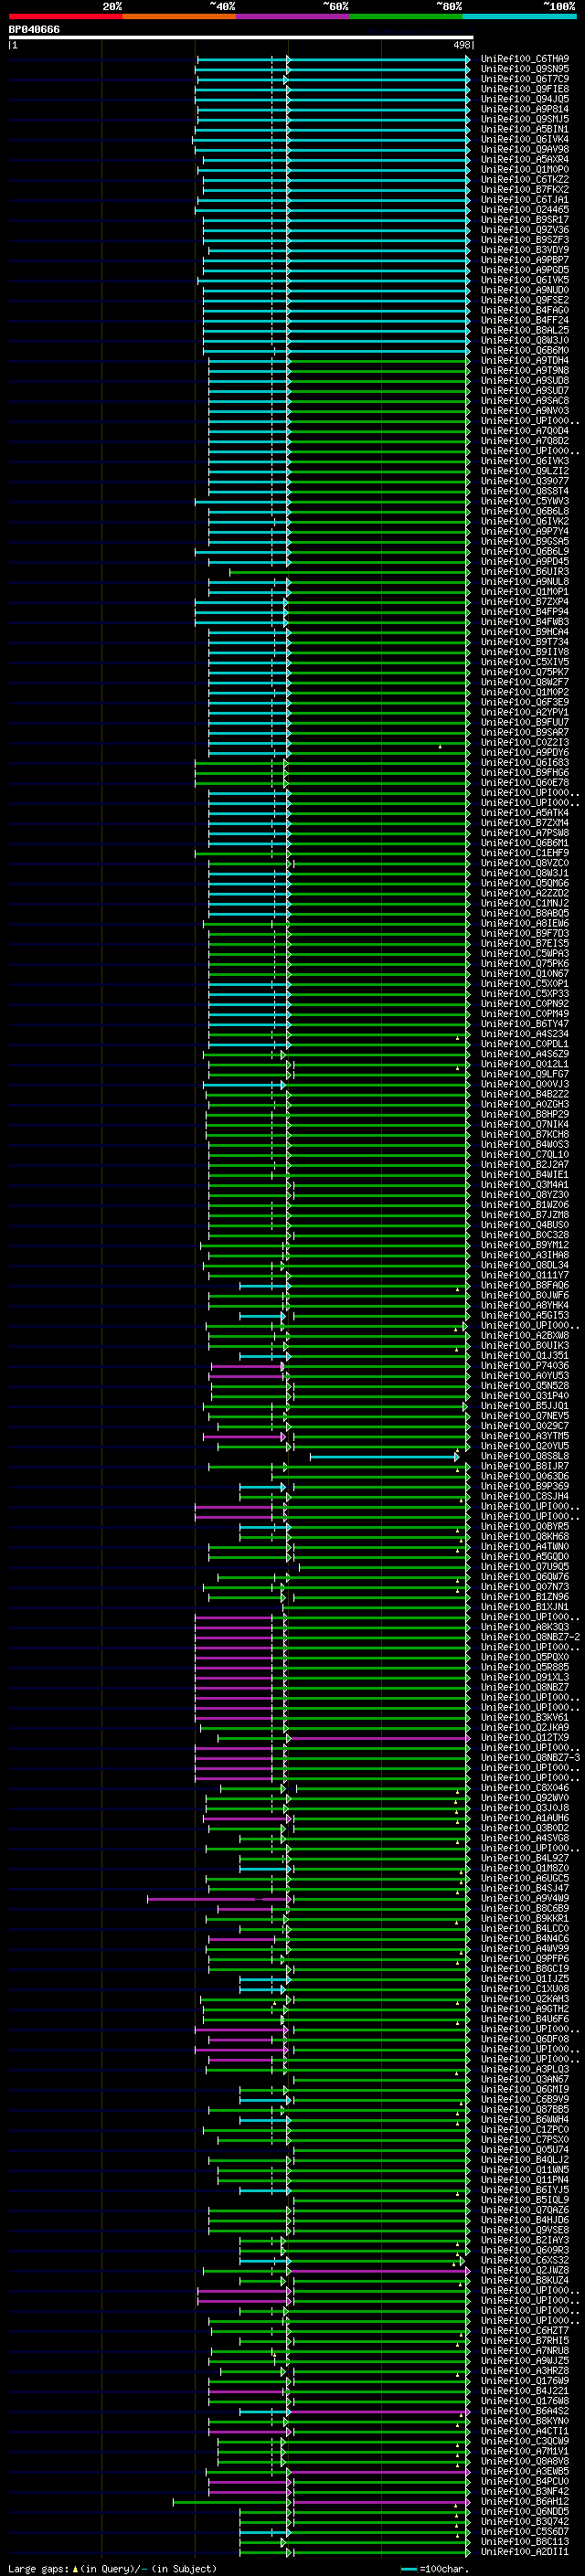Select the UniRef100_Q6IVK5 label

click(524, 280)
